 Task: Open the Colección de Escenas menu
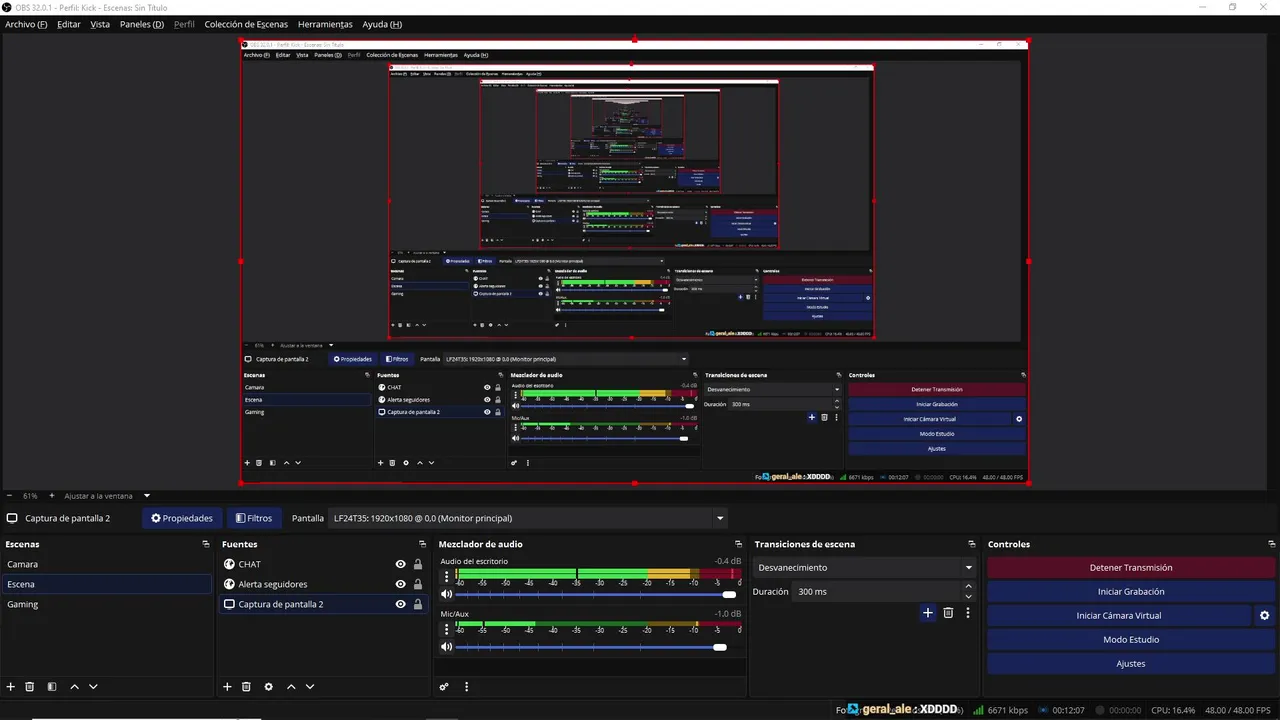tap(246, 24)
